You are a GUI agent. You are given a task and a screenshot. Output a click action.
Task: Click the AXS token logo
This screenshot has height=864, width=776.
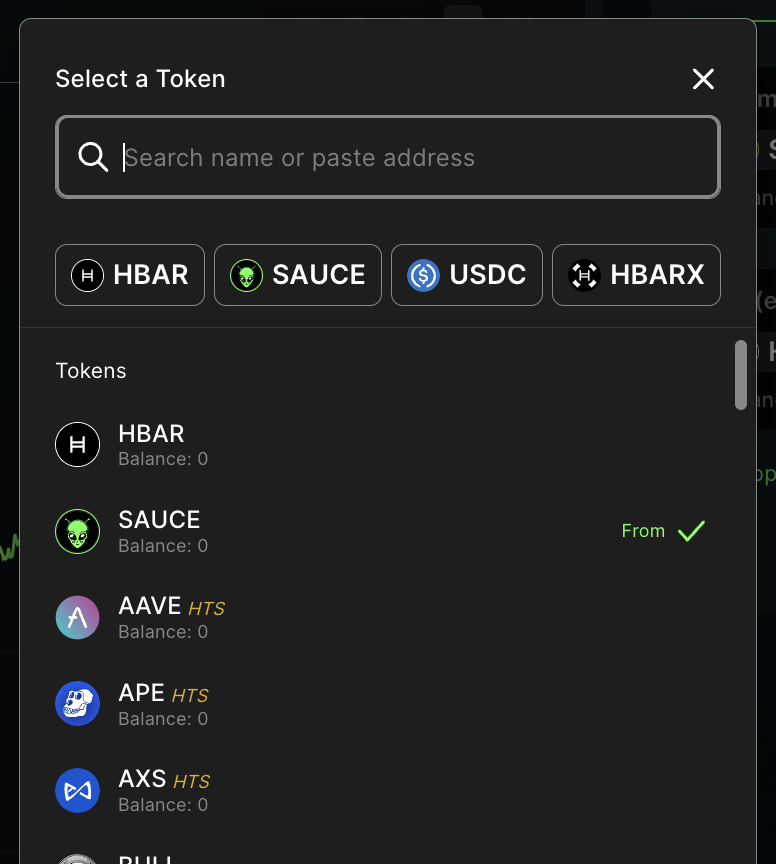(x=77, y=791)
